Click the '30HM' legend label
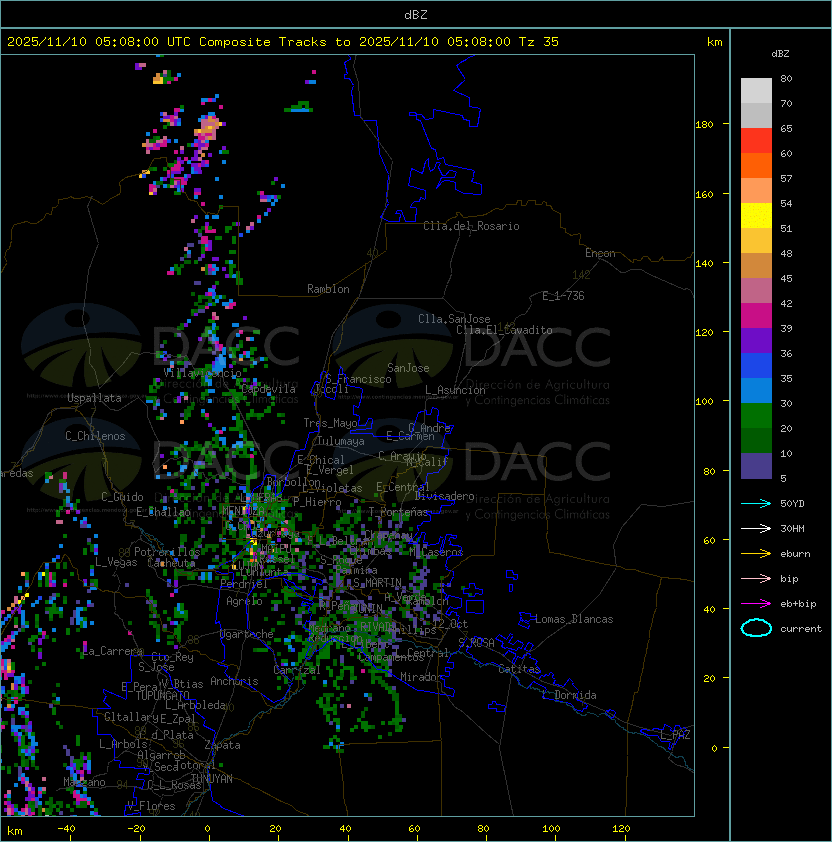Screen dimensions: 832x842 792,528
